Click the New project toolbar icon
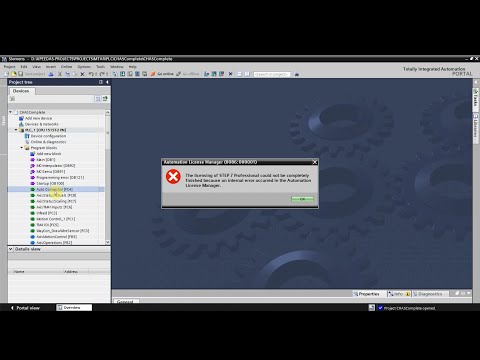 click(x=7, y=74)
